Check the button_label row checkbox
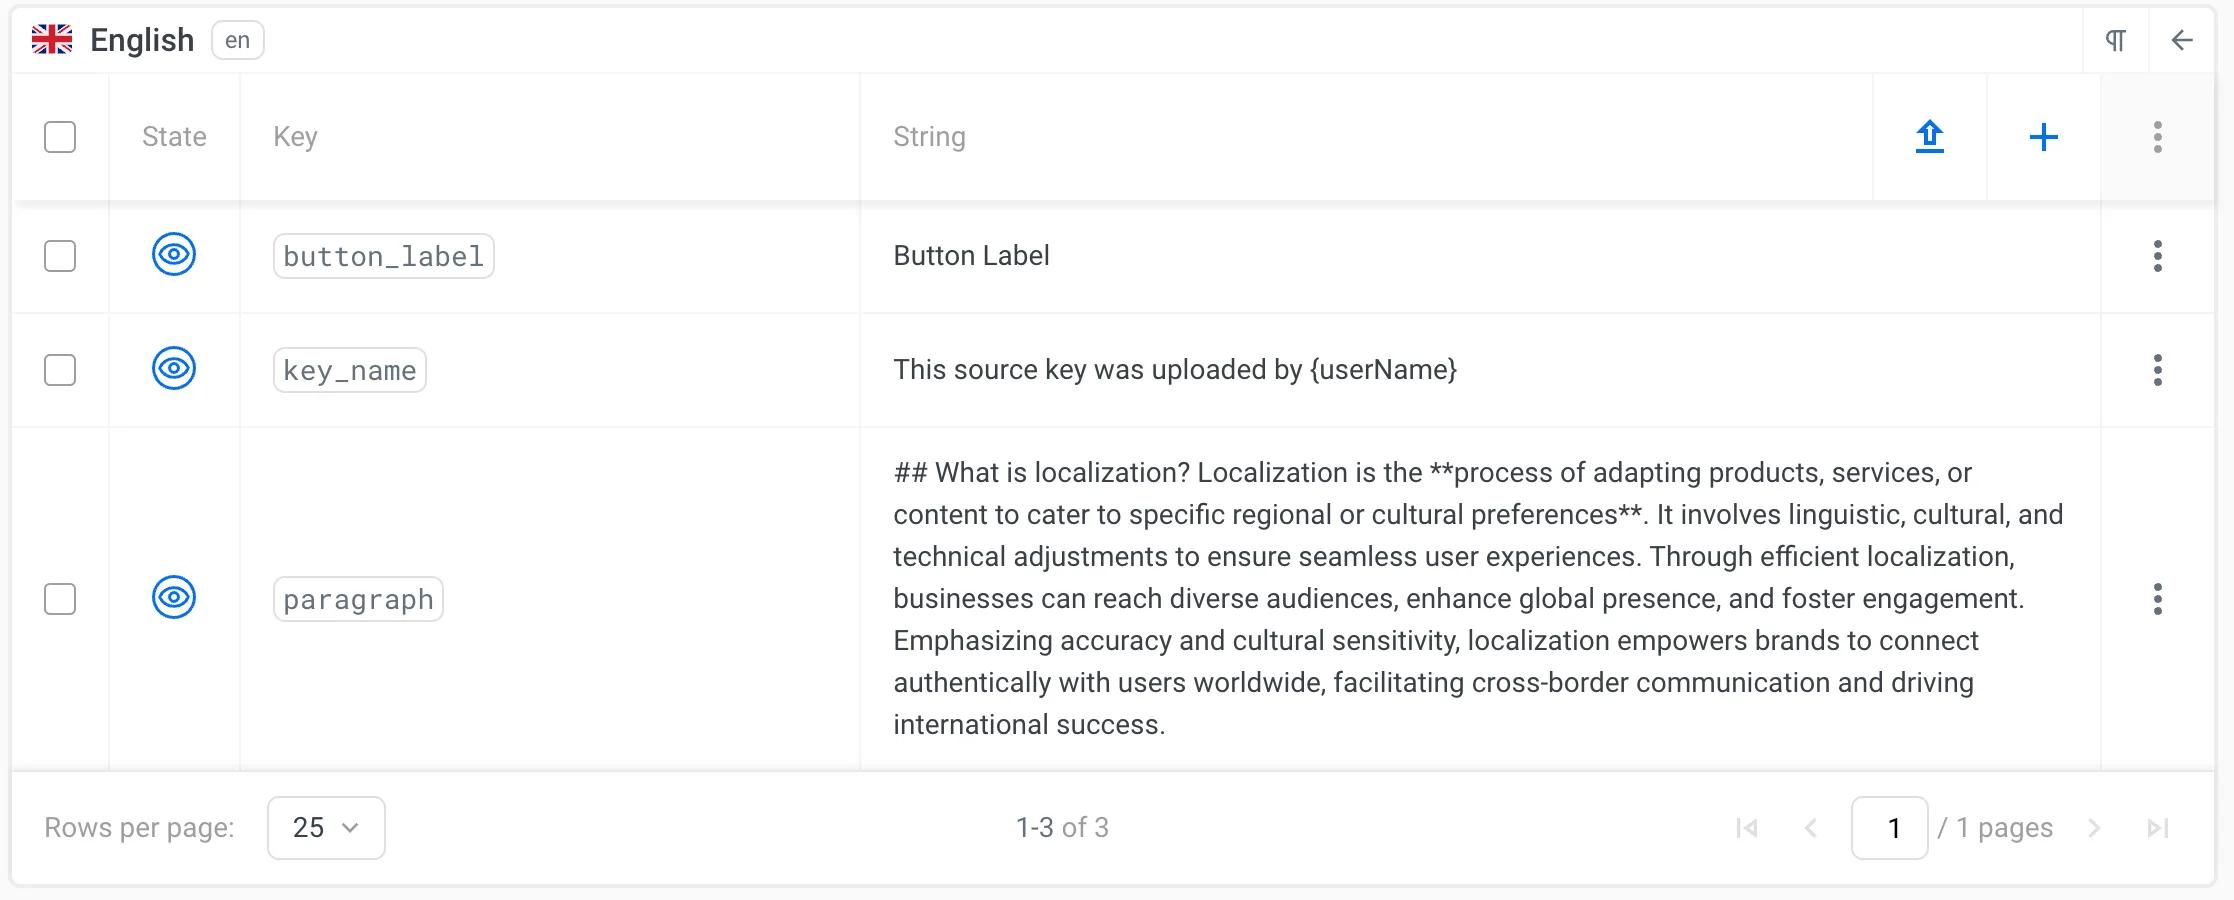2234x900 pixels. point(60,256)
